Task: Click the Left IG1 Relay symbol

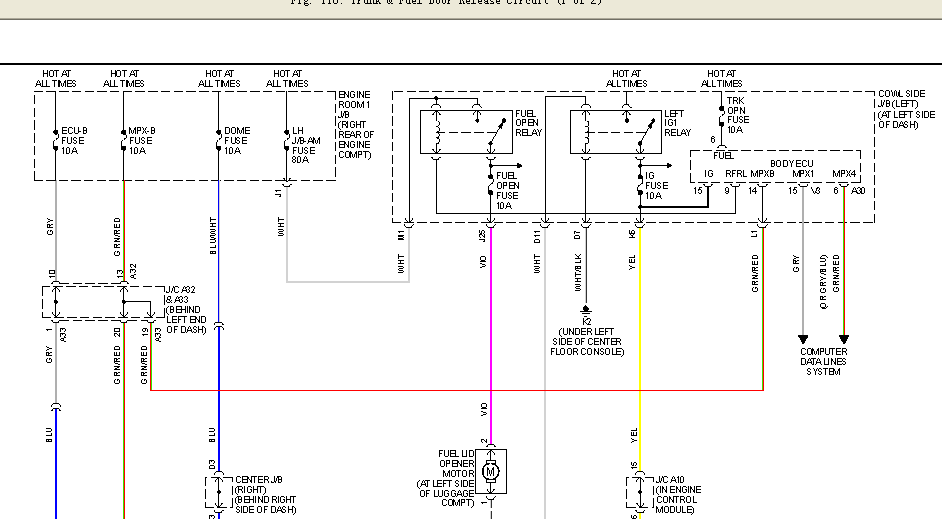Action: point(616,132)
